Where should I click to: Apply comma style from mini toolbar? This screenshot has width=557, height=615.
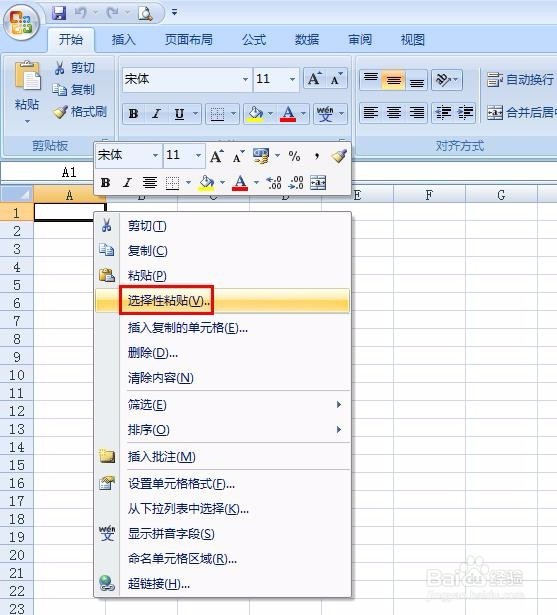click(317, 156)
